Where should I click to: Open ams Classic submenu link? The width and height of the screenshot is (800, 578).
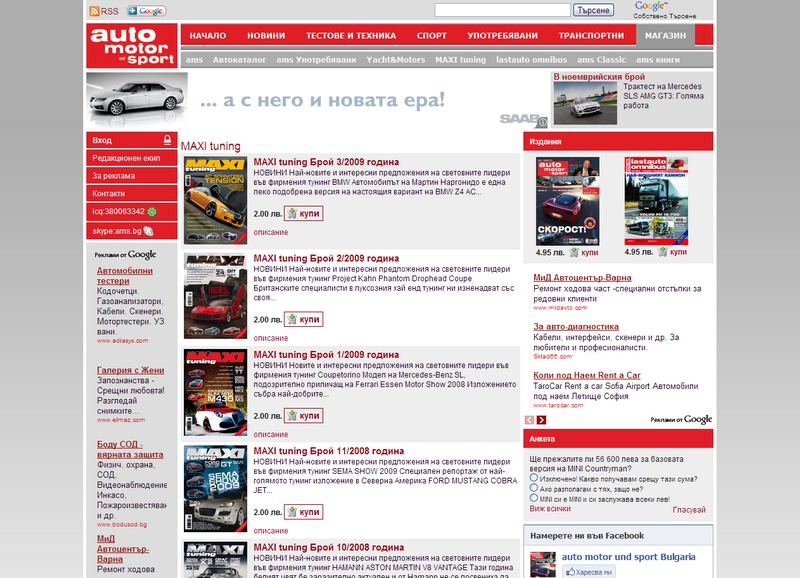602,60
